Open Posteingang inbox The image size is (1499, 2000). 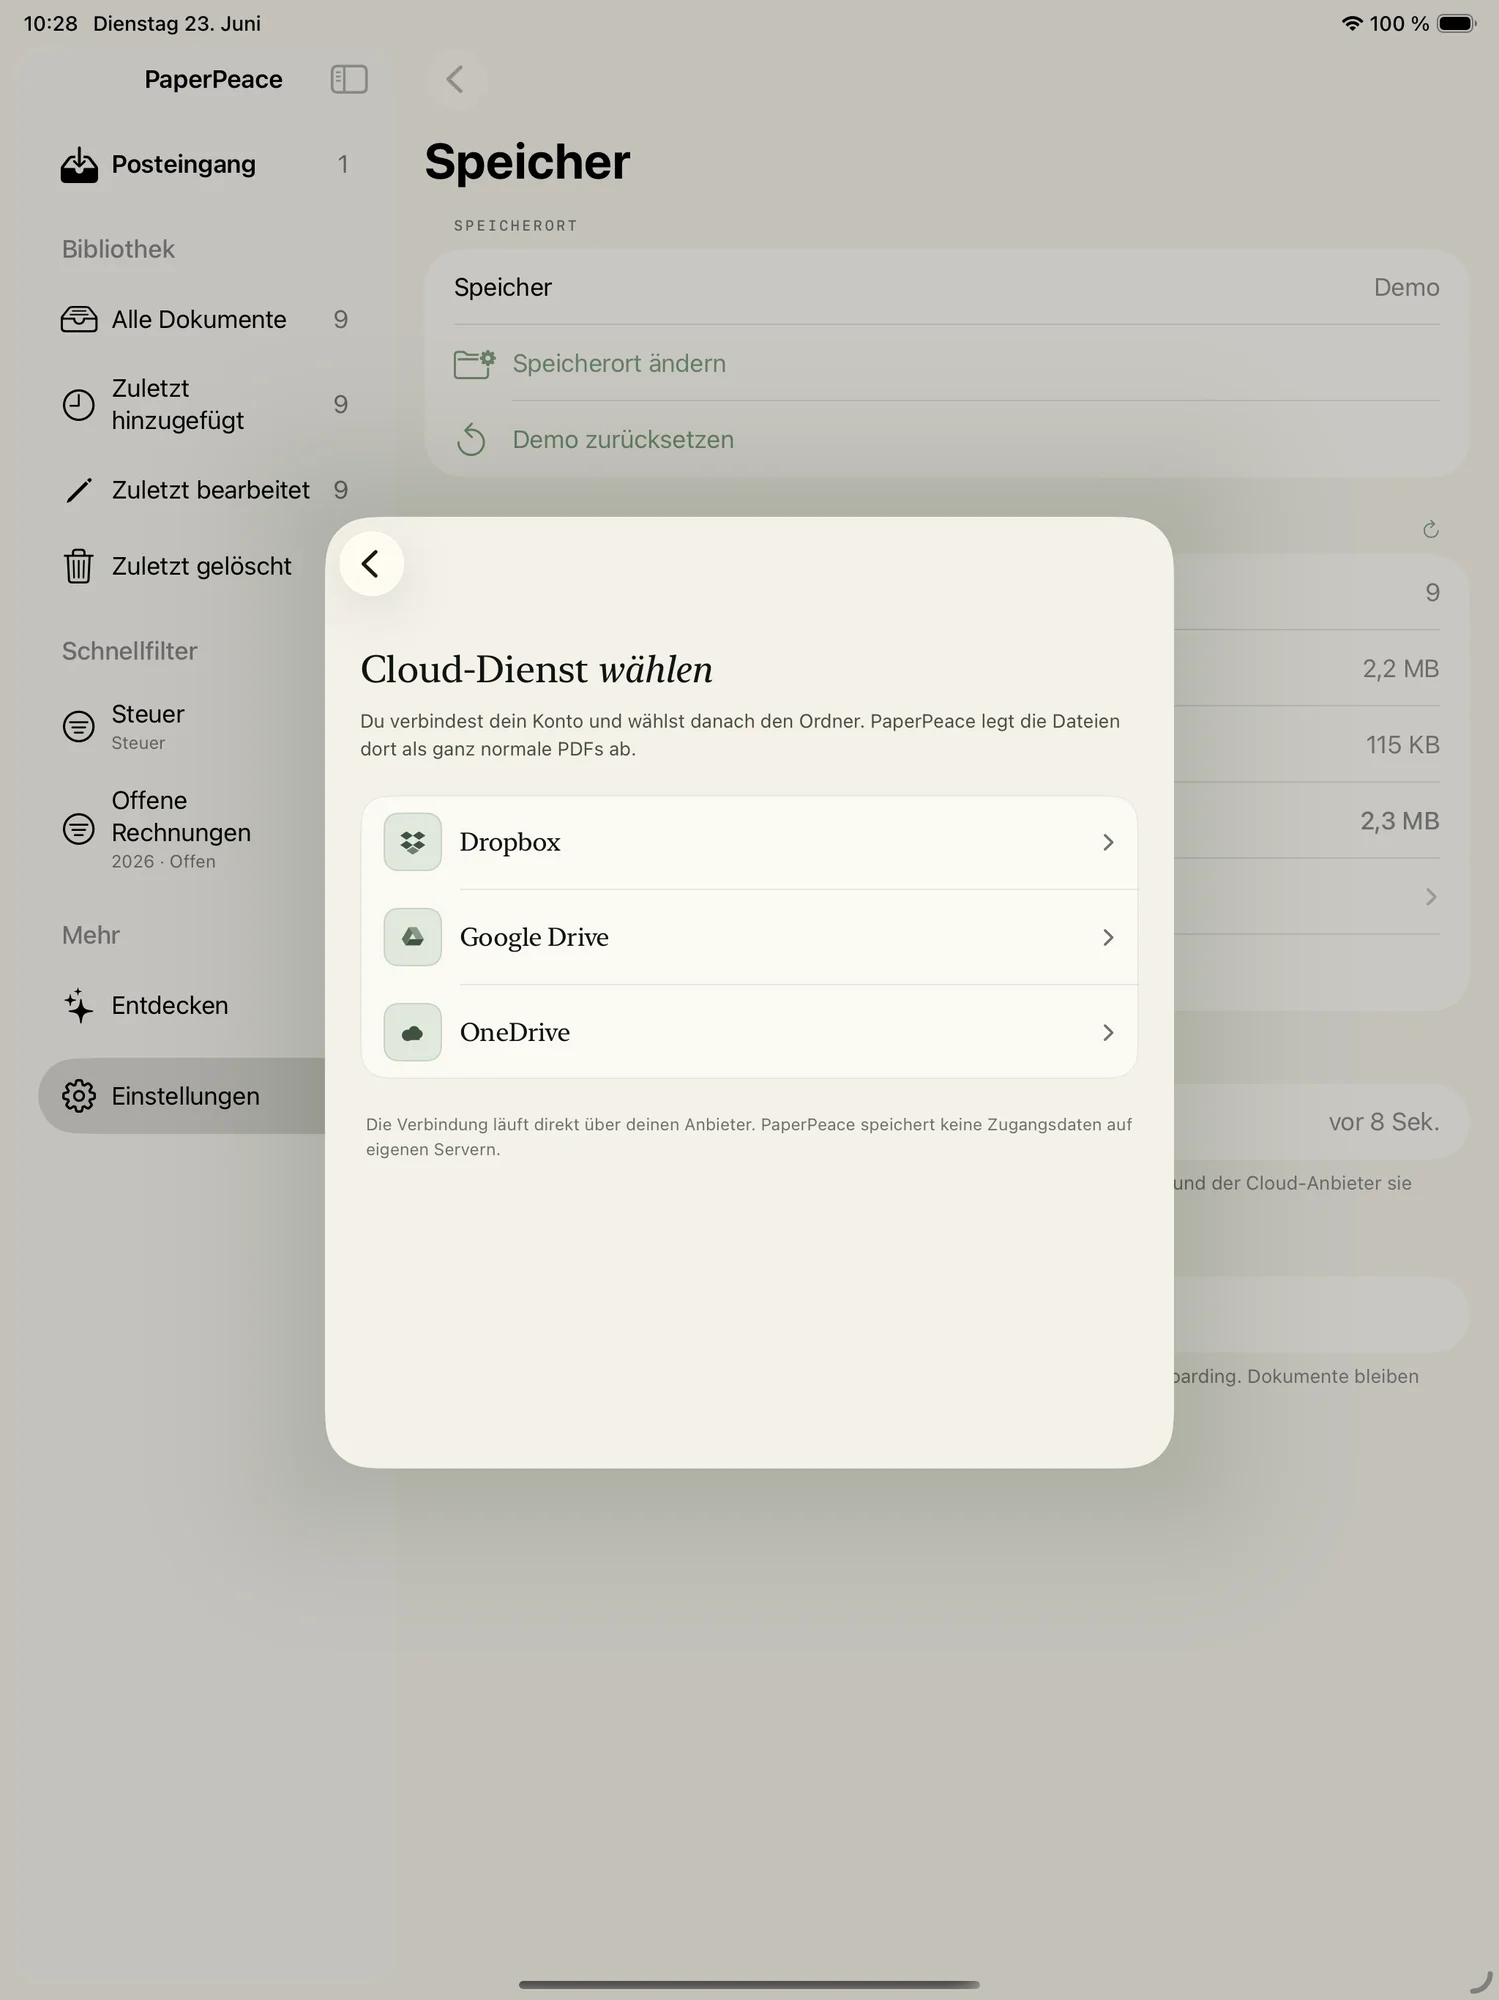205,164
